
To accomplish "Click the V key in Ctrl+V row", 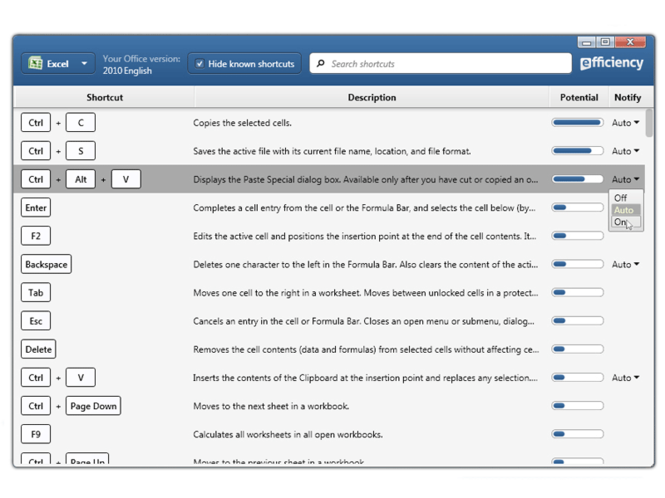I will point(81,378).
